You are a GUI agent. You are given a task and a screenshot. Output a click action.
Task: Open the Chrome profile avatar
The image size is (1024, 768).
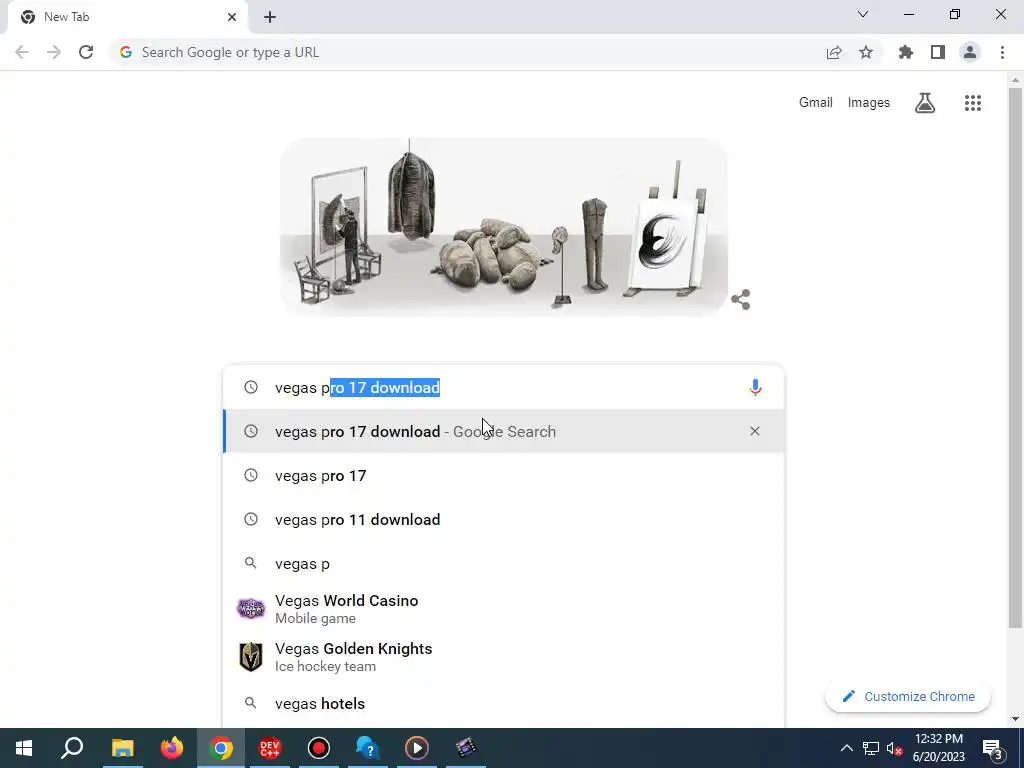[970, 52]
